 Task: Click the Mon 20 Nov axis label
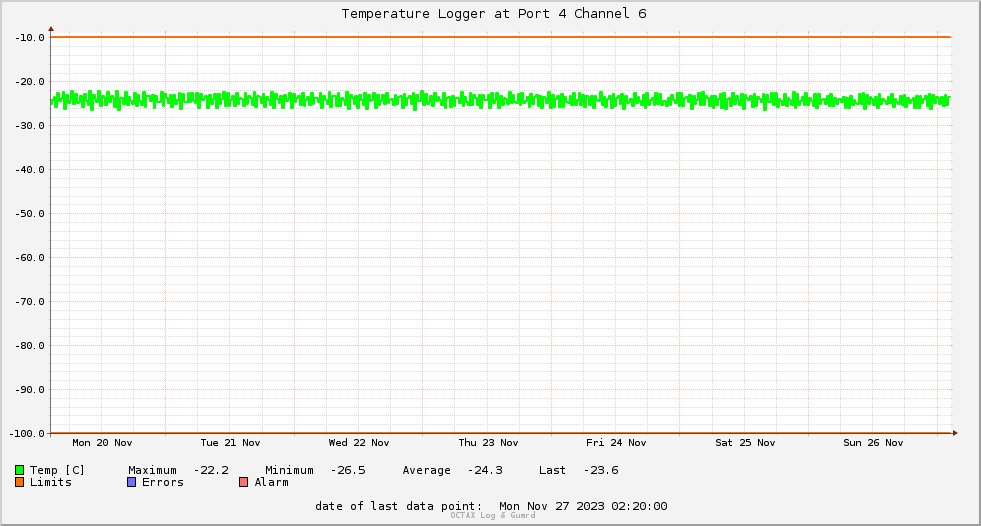102,443
